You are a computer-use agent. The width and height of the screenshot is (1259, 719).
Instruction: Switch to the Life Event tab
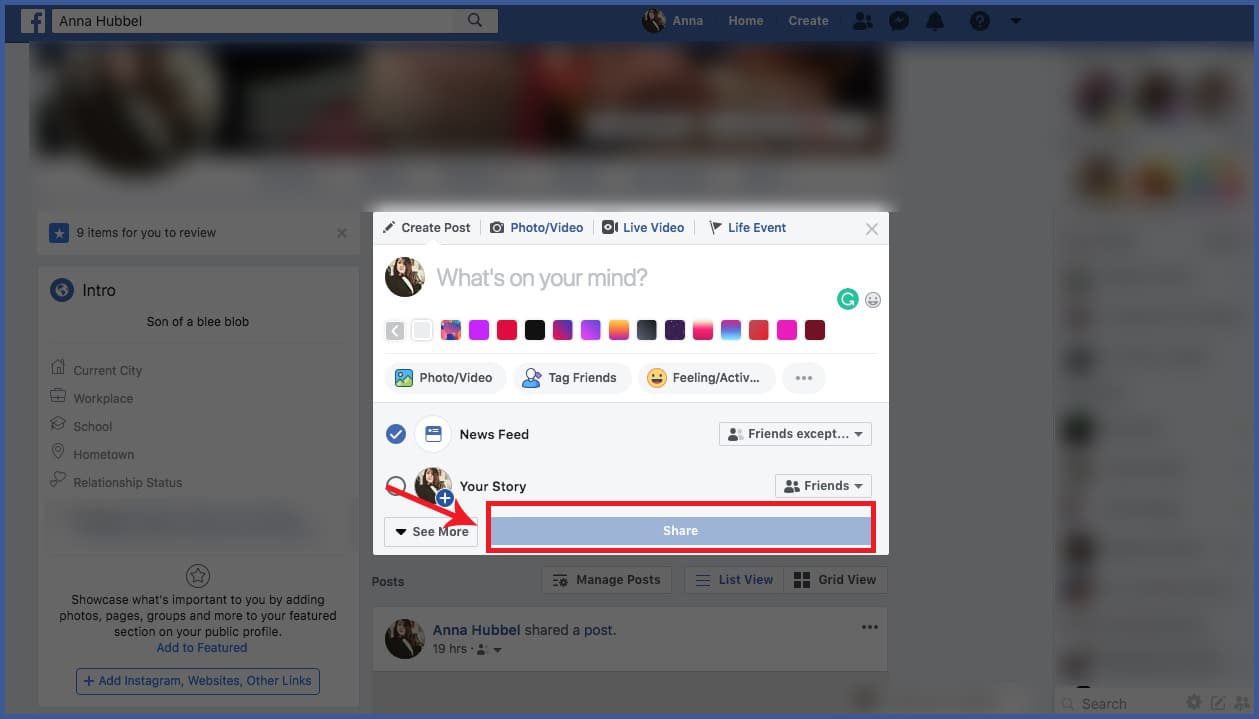747,228
